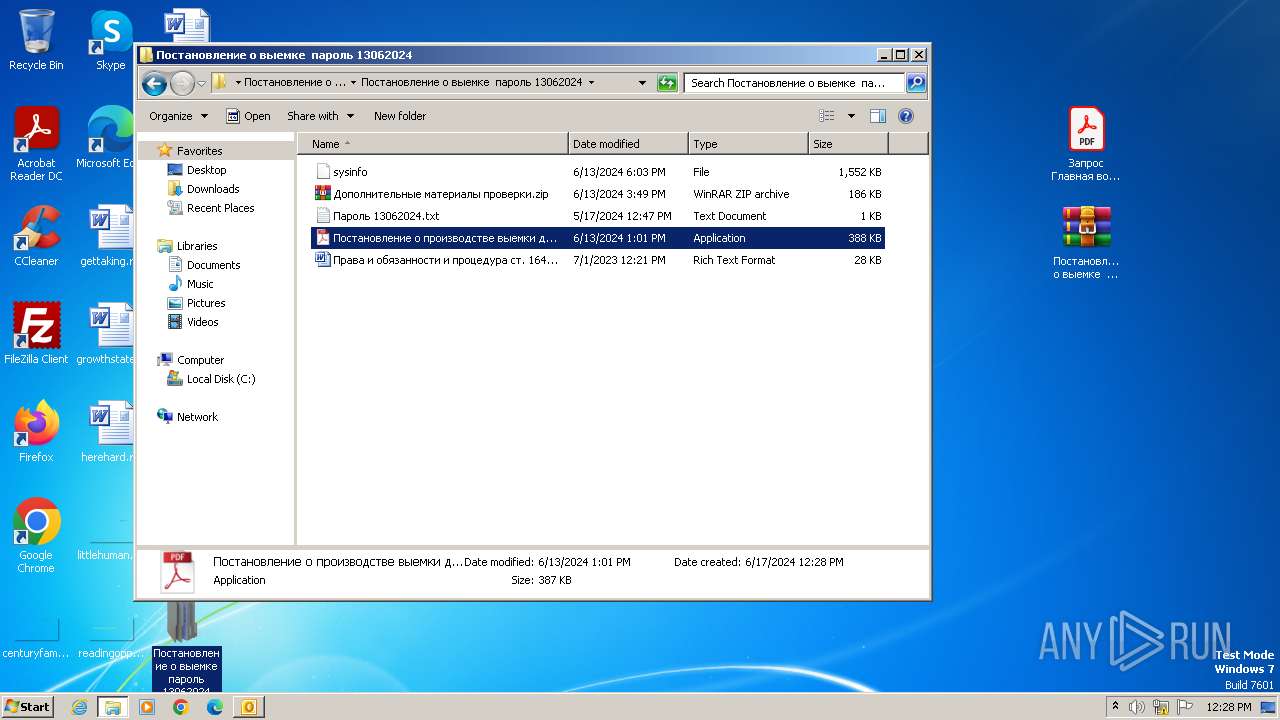Click the Outlook taskbar icon
Viewport: 1280px width, 720px height.
click(249, 707)
